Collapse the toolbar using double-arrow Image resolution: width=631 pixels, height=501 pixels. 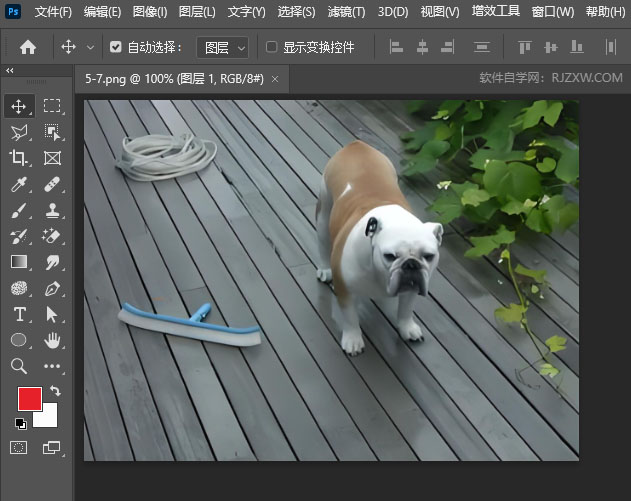tap(10, 71)
